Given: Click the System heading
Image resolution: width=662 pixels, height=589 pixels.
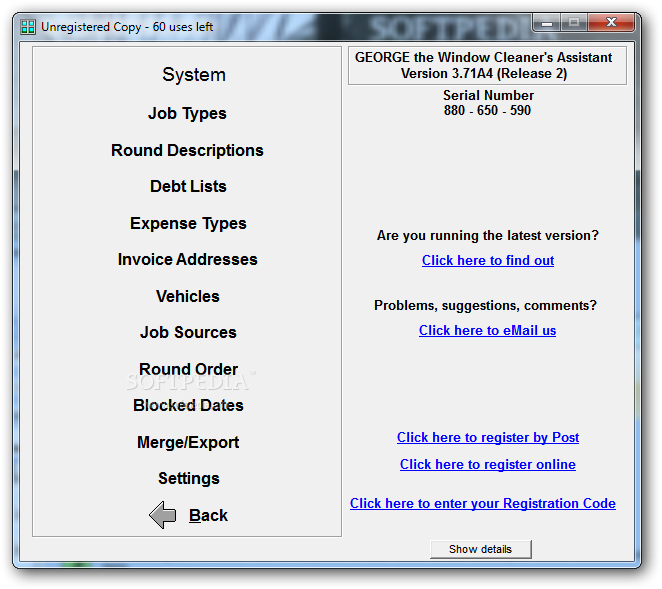Looking at the screenshot, I should tap(194, 75).
